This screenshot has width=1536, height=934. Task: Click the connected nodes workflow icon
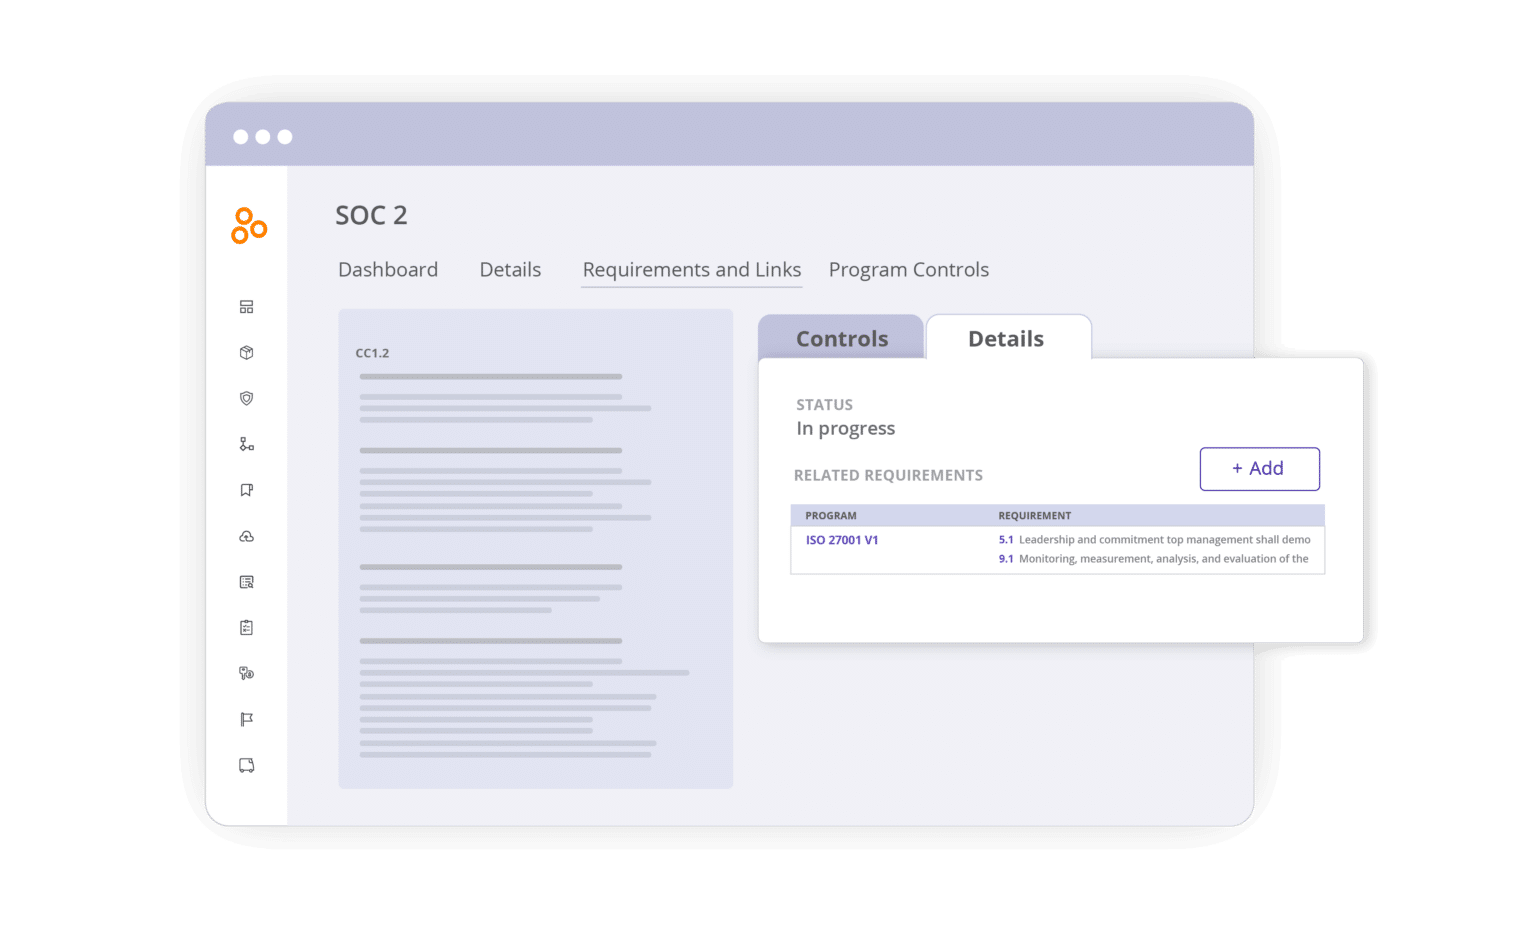[246, 444]
